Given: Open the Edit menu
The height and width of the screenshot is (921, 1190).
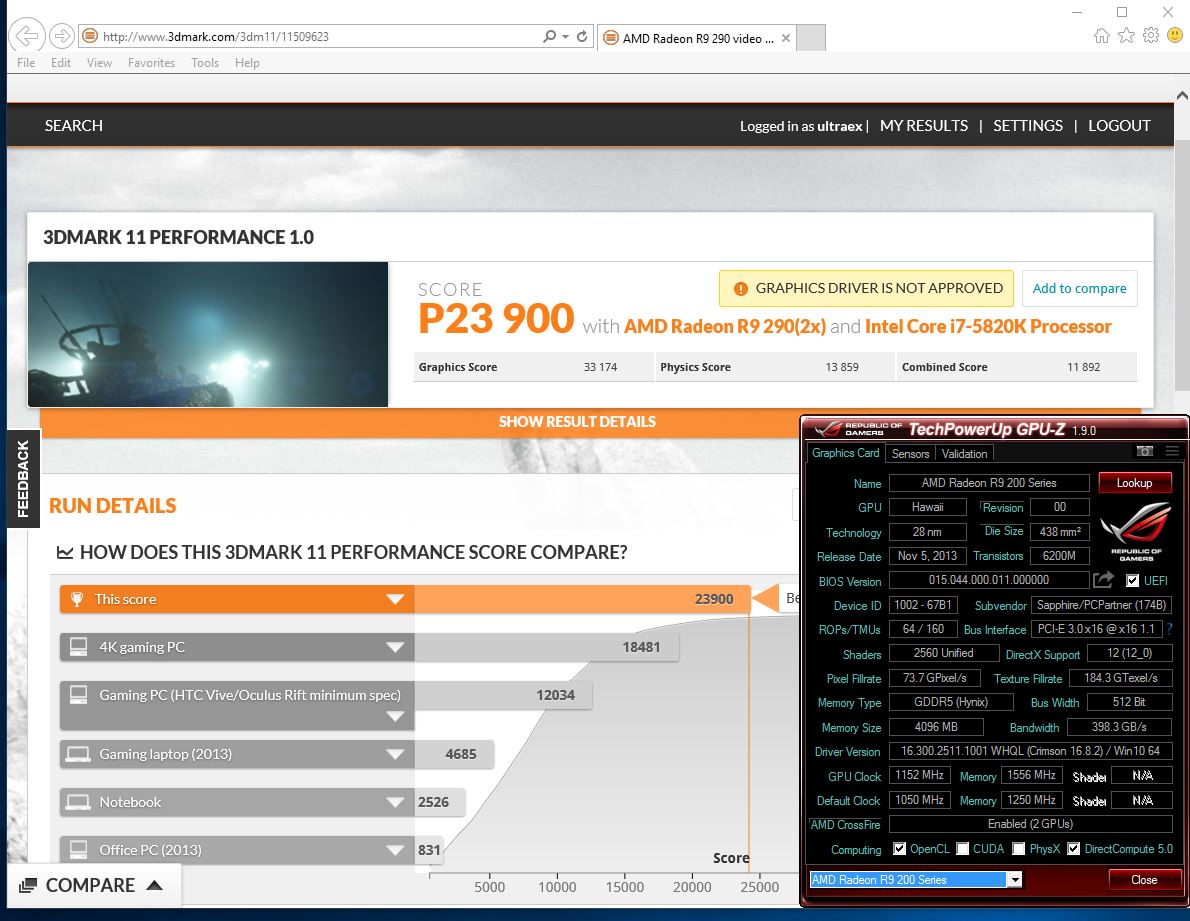Looking at the screenshot, I should [61, 63].
